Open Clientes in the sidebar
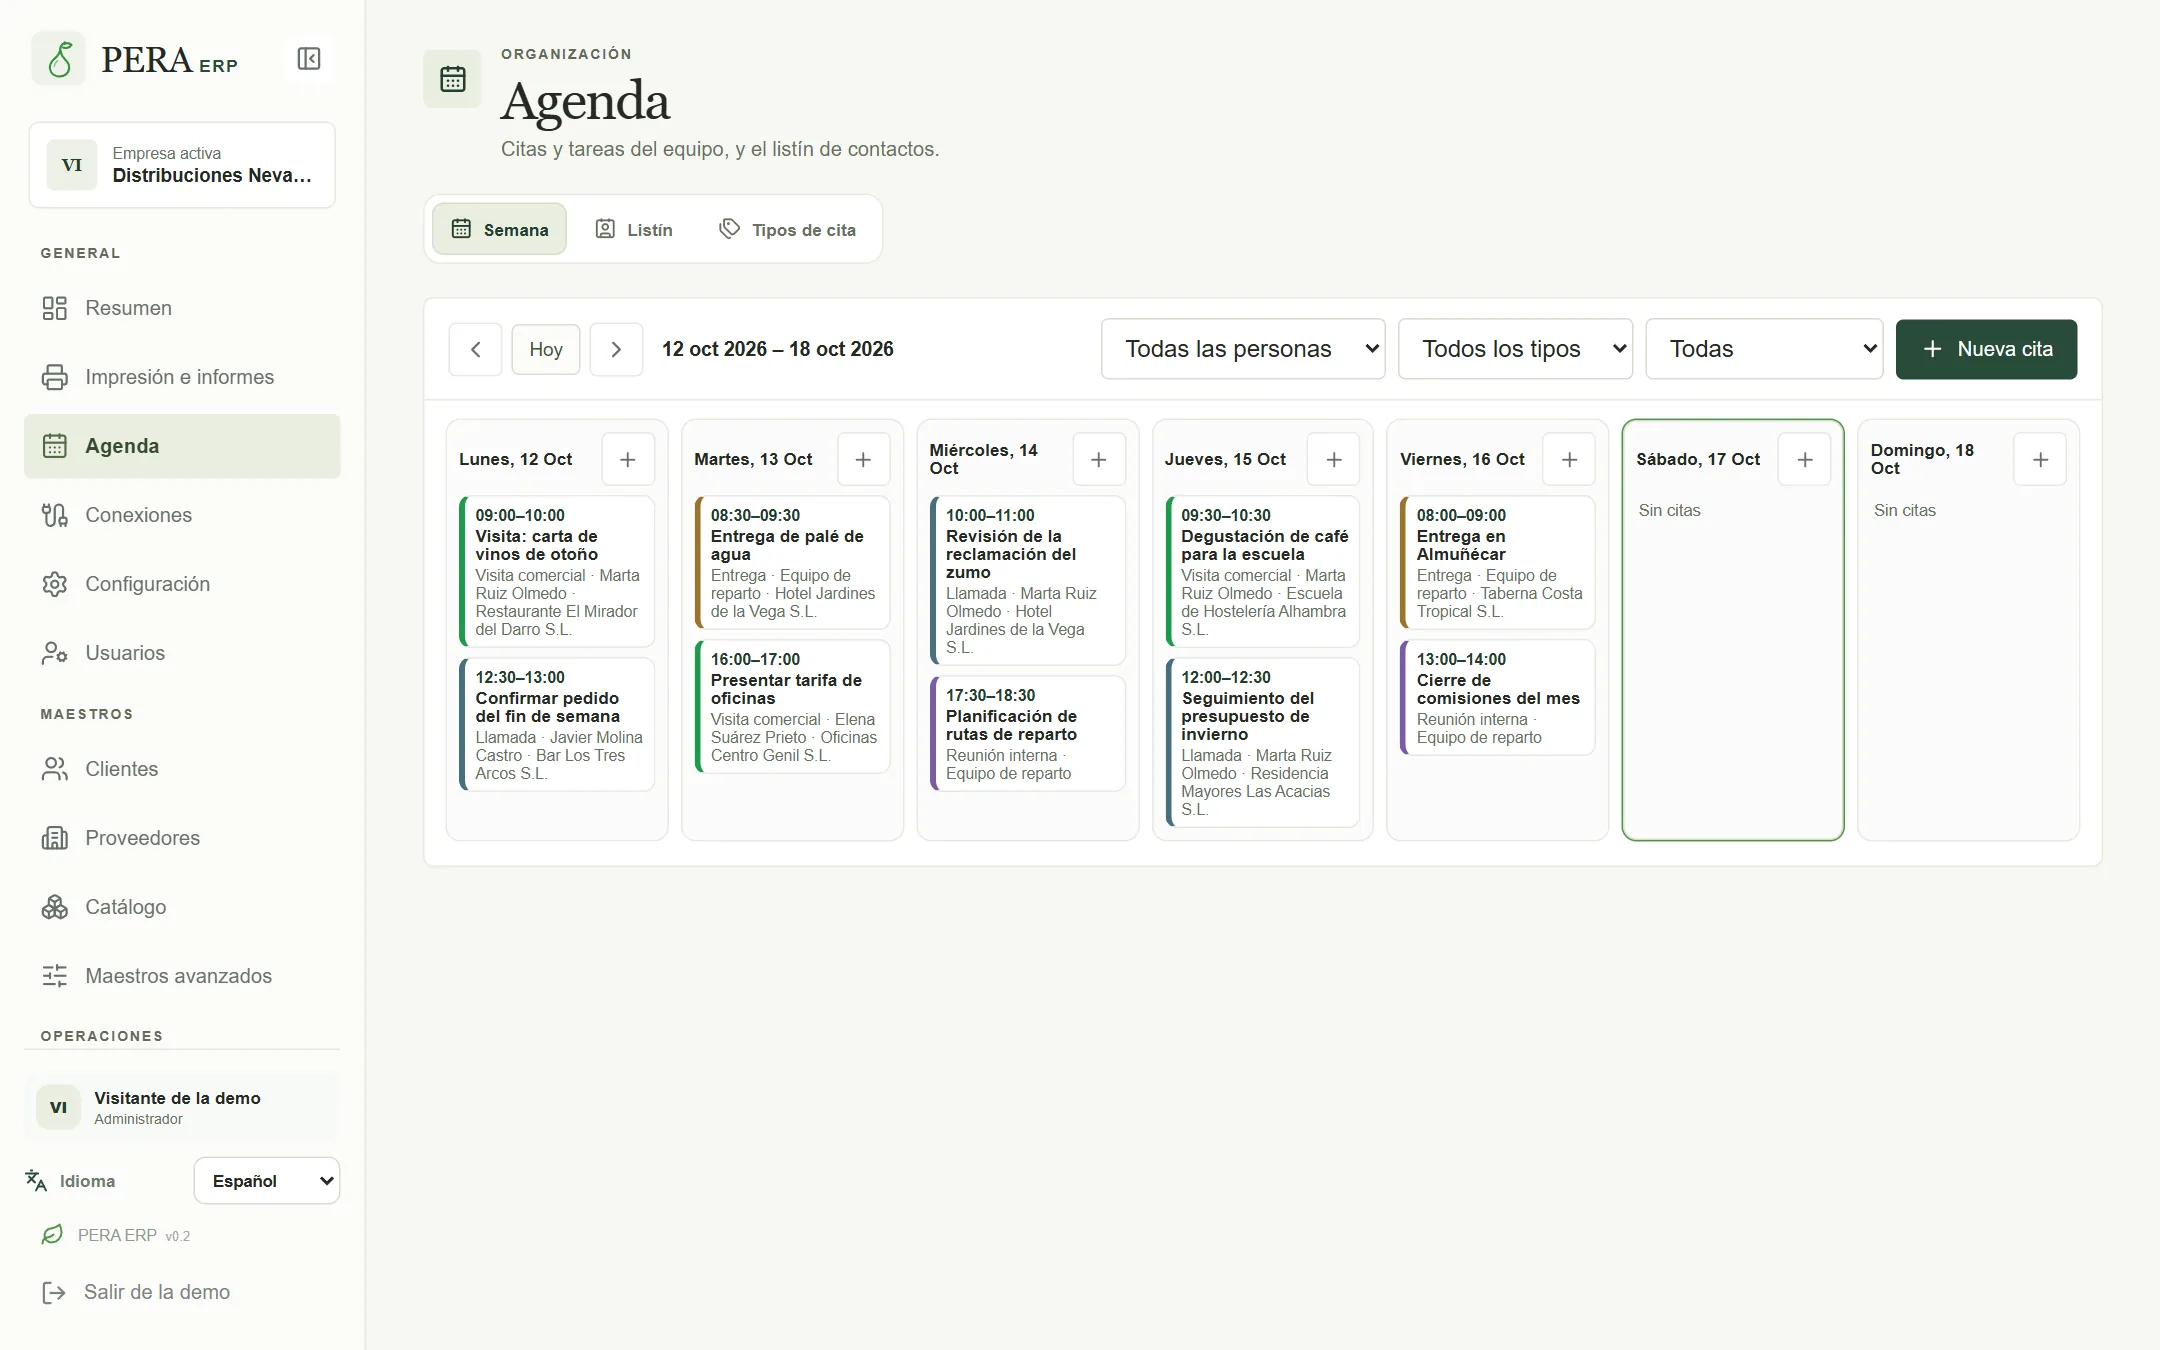Screen dimensions: 2160x1350 [x=182, y=769]
